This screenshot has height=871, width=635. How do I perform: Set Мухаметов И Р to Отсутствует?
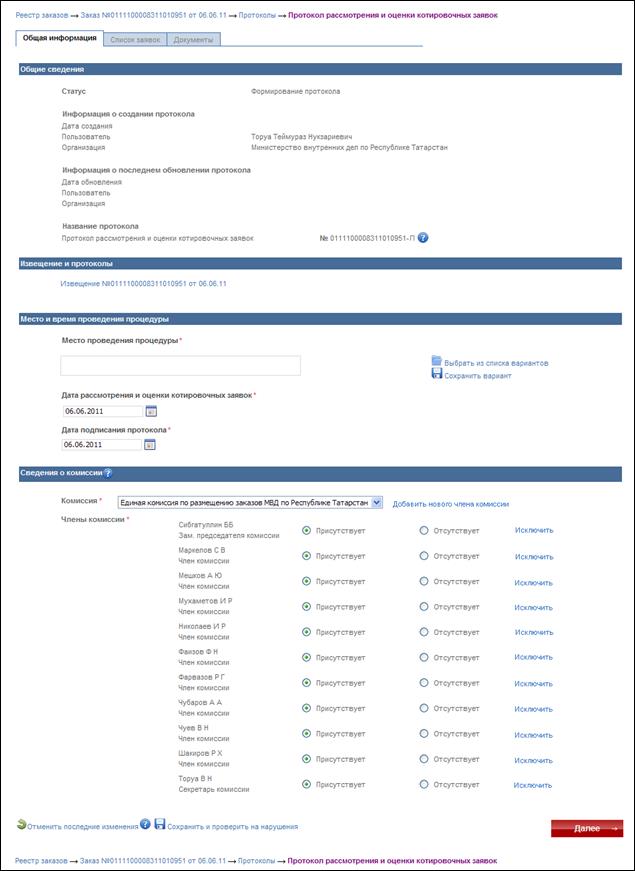click(424, 607)
